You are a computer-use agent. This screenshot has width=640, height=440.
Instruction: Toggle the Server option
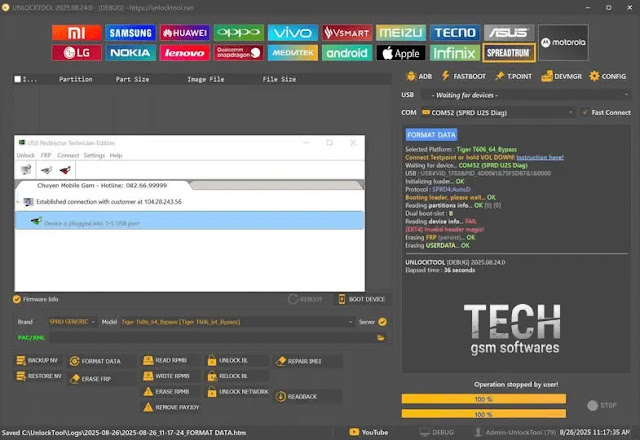[382, 322]
